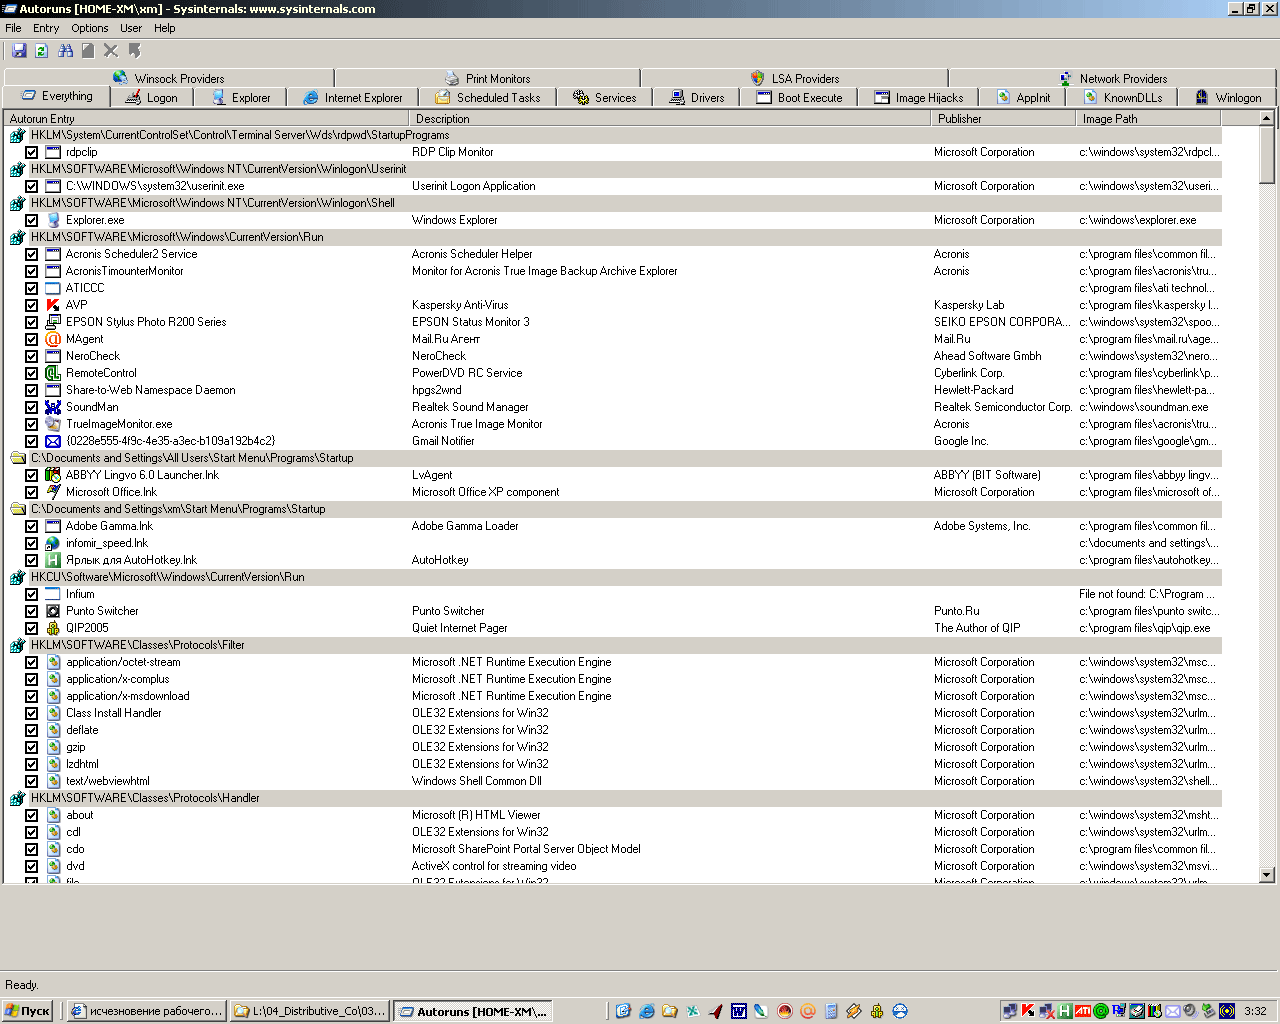Click the Find binoculars toolbar icon

66,50
